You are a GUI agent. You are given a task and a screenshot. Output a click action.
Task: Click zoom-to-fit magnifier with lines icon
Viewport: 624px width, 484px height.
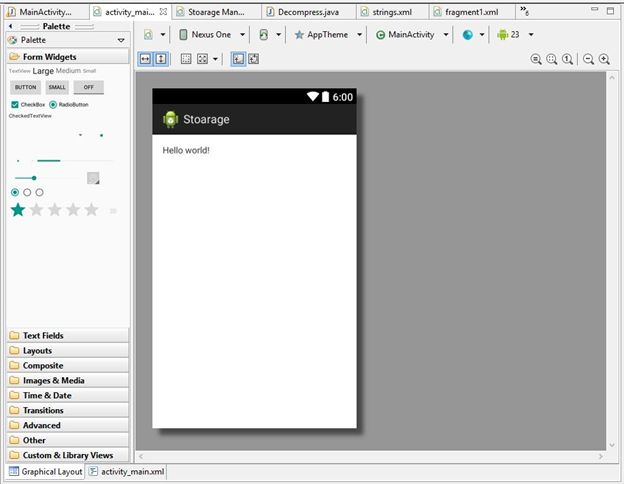[x=536, y=60]
